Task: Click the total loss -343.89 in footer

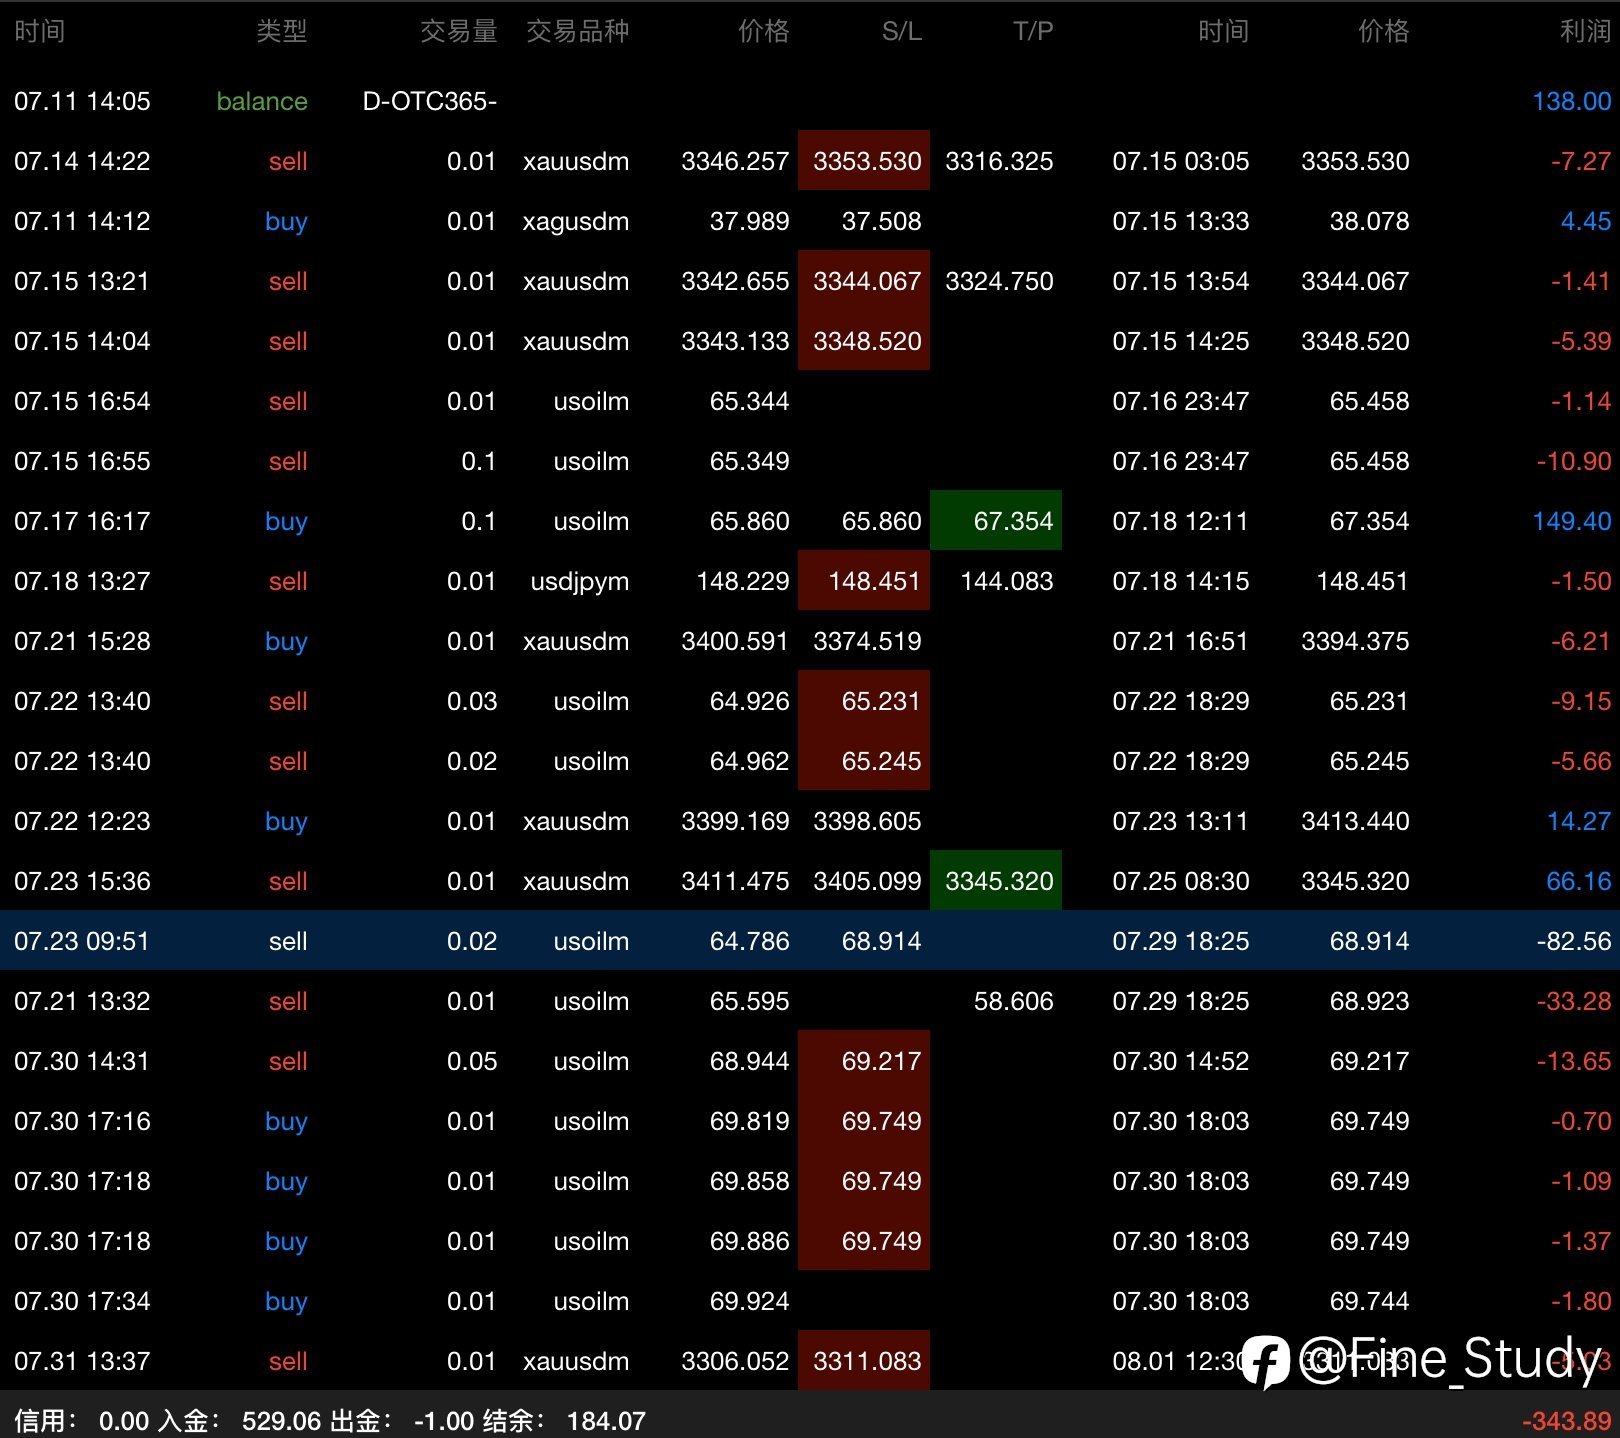Action: 1566,1421
